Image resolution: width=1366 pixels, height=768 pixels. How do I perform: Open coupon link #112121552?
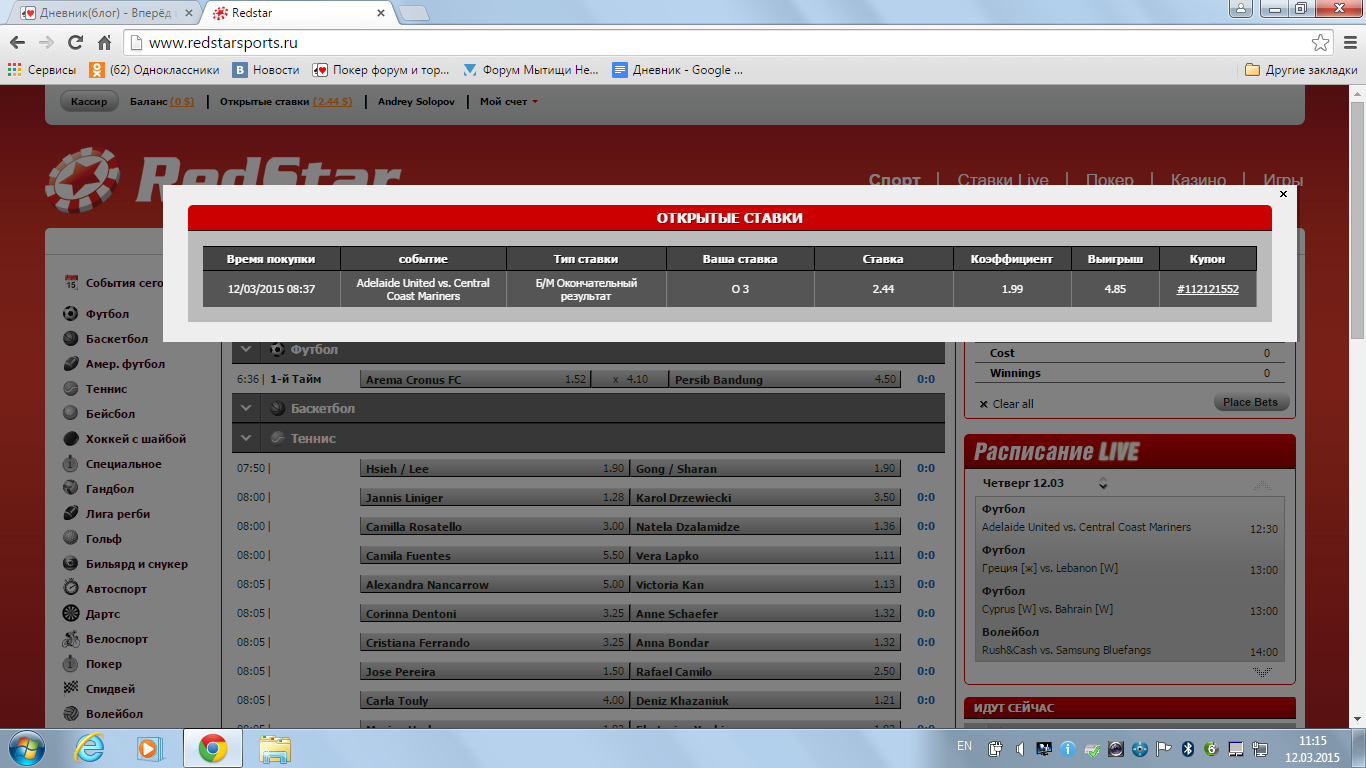(1207, 289)
